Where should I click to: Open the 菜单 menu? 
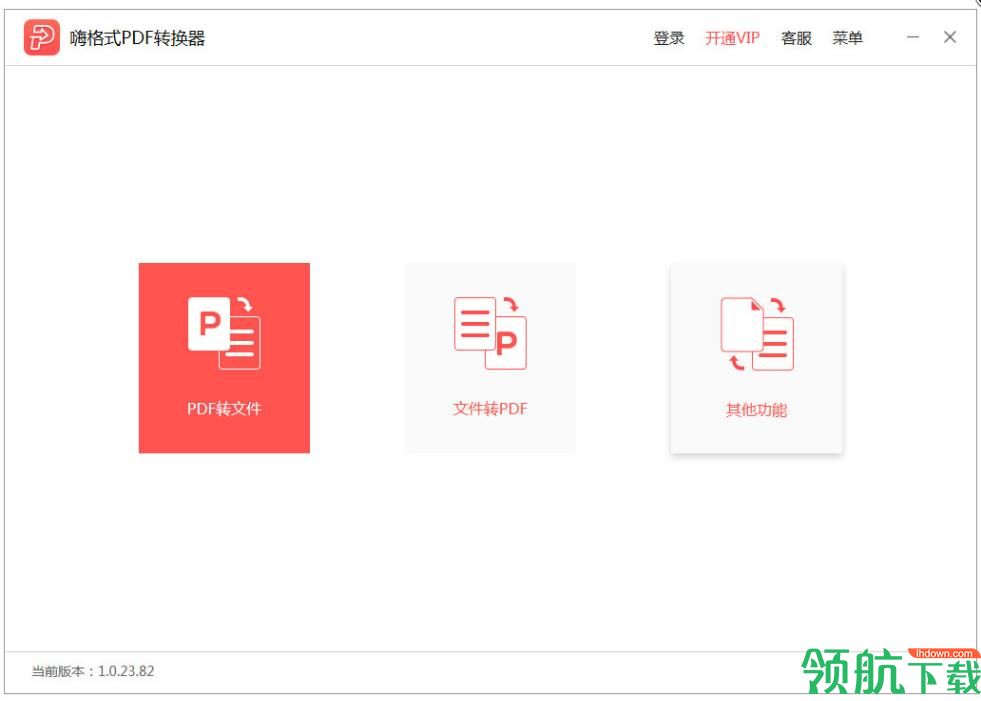(847, 38)
